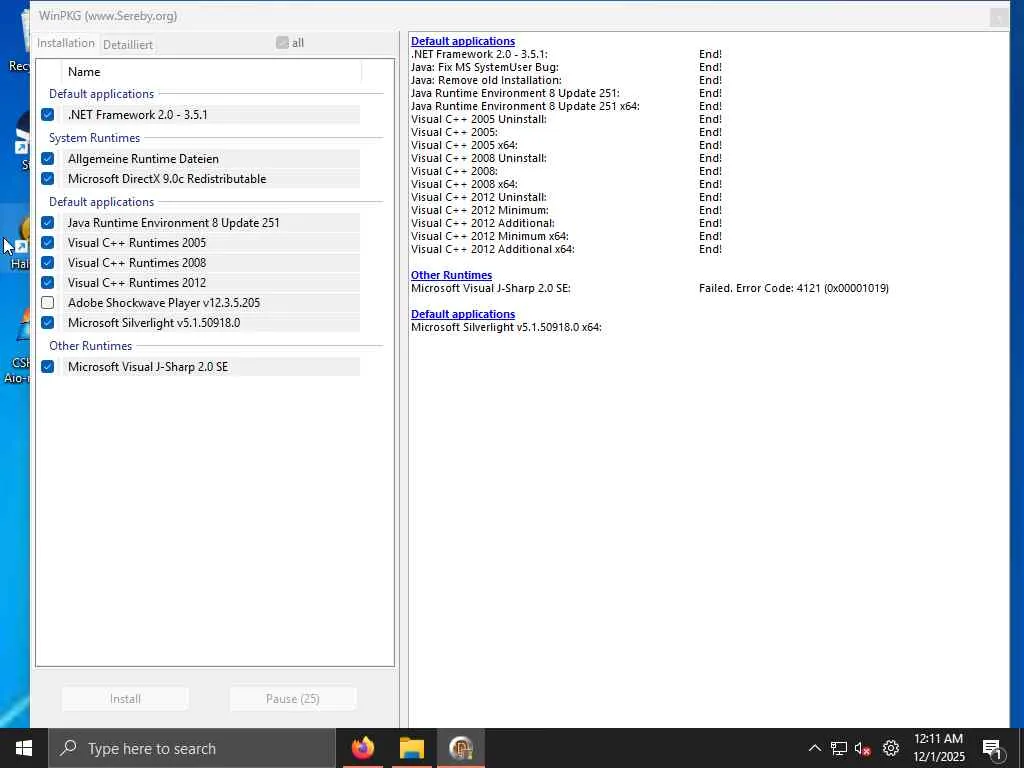Select the Default applications group header above Java
The height and width of the screenshot is (768, 1024).
(x=102, y=202)
